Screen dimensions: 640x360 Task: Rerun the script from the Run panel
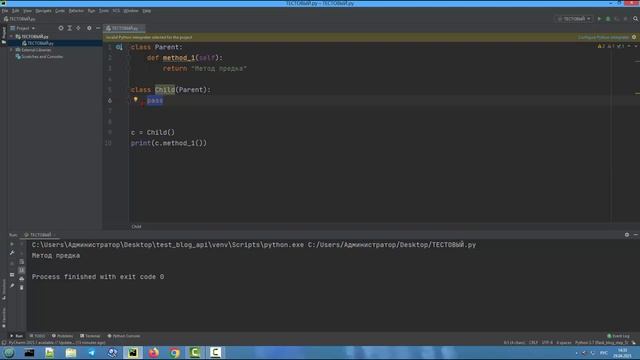12,244
